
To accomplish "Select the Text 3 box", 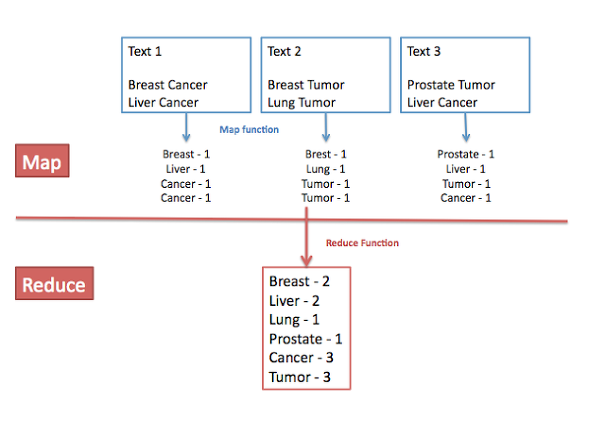I will [x=465, y=75].
